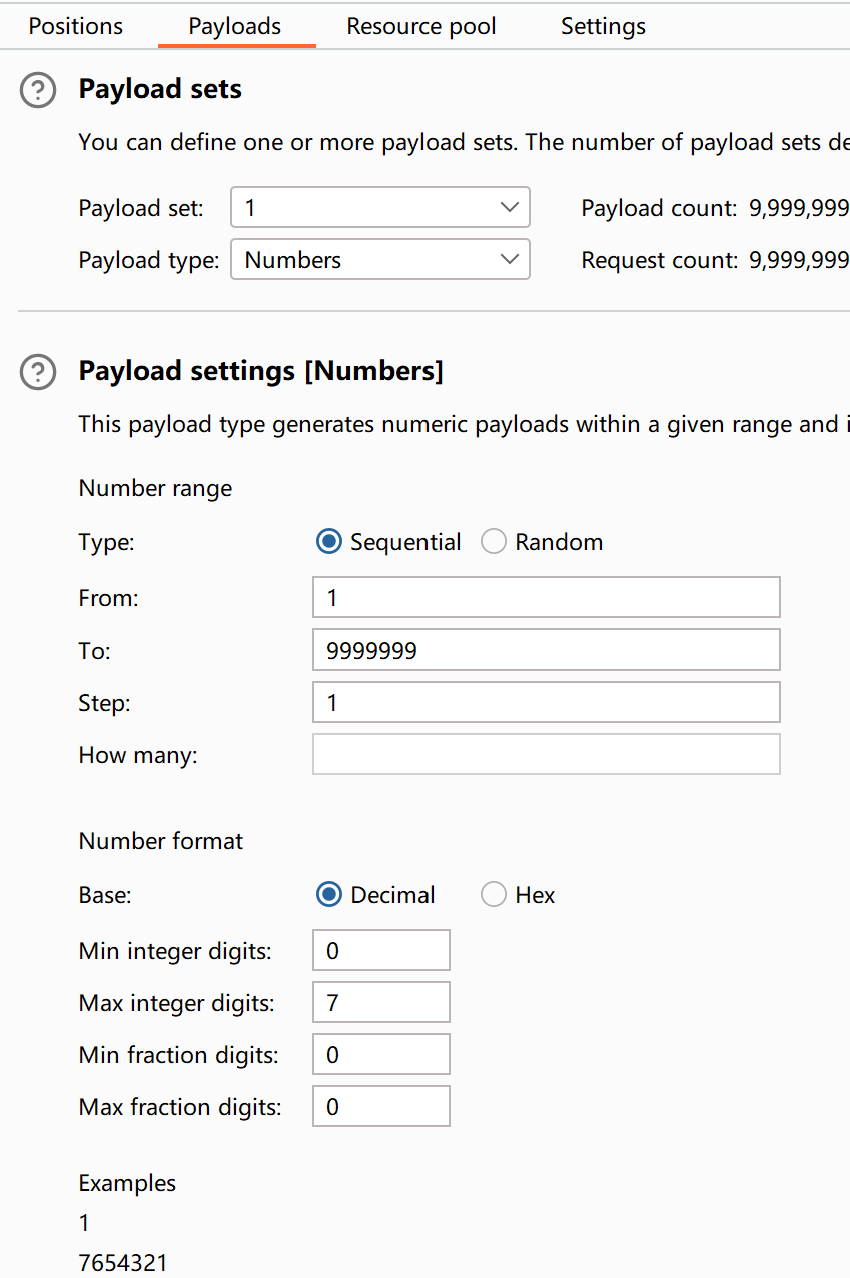Open the Payloads tab

(x=235, y=26)
